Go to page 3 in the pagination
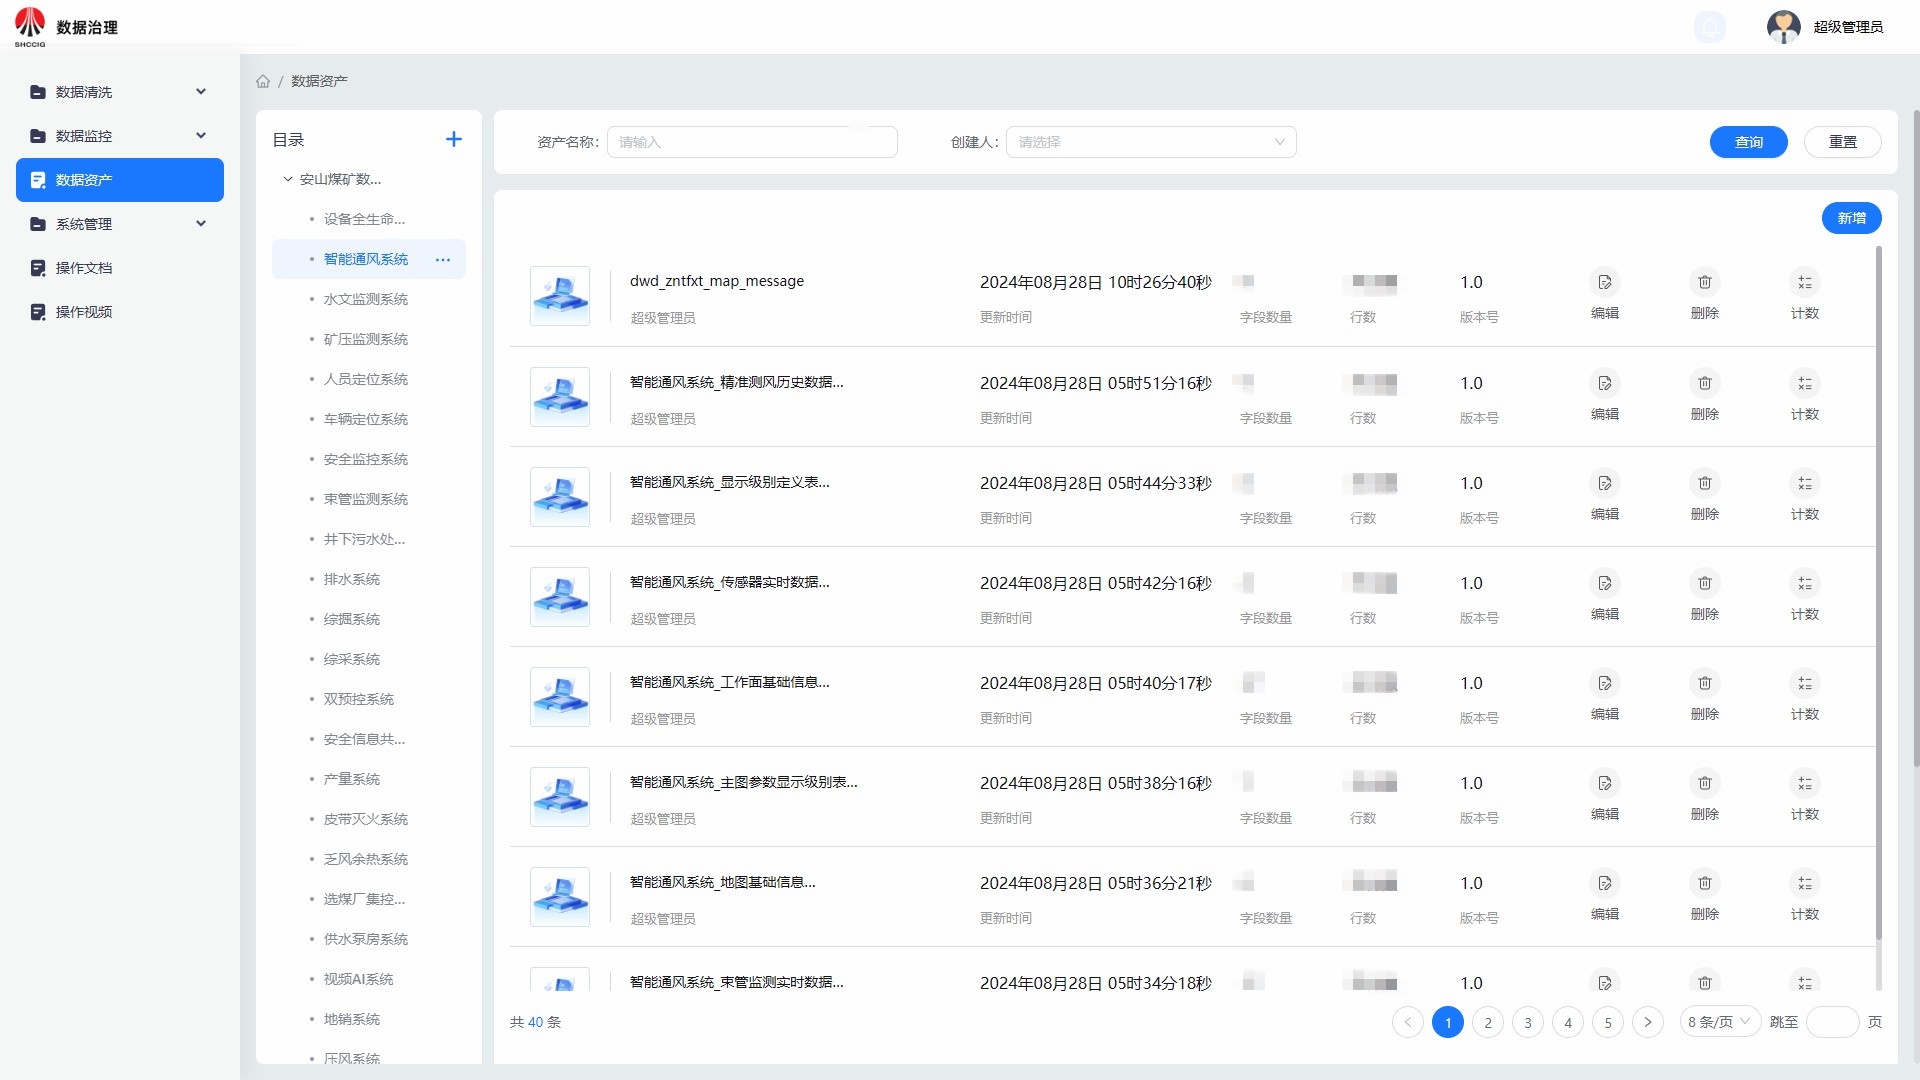Viewport: 1920px width, 1080px height. click(1527, 1022)
